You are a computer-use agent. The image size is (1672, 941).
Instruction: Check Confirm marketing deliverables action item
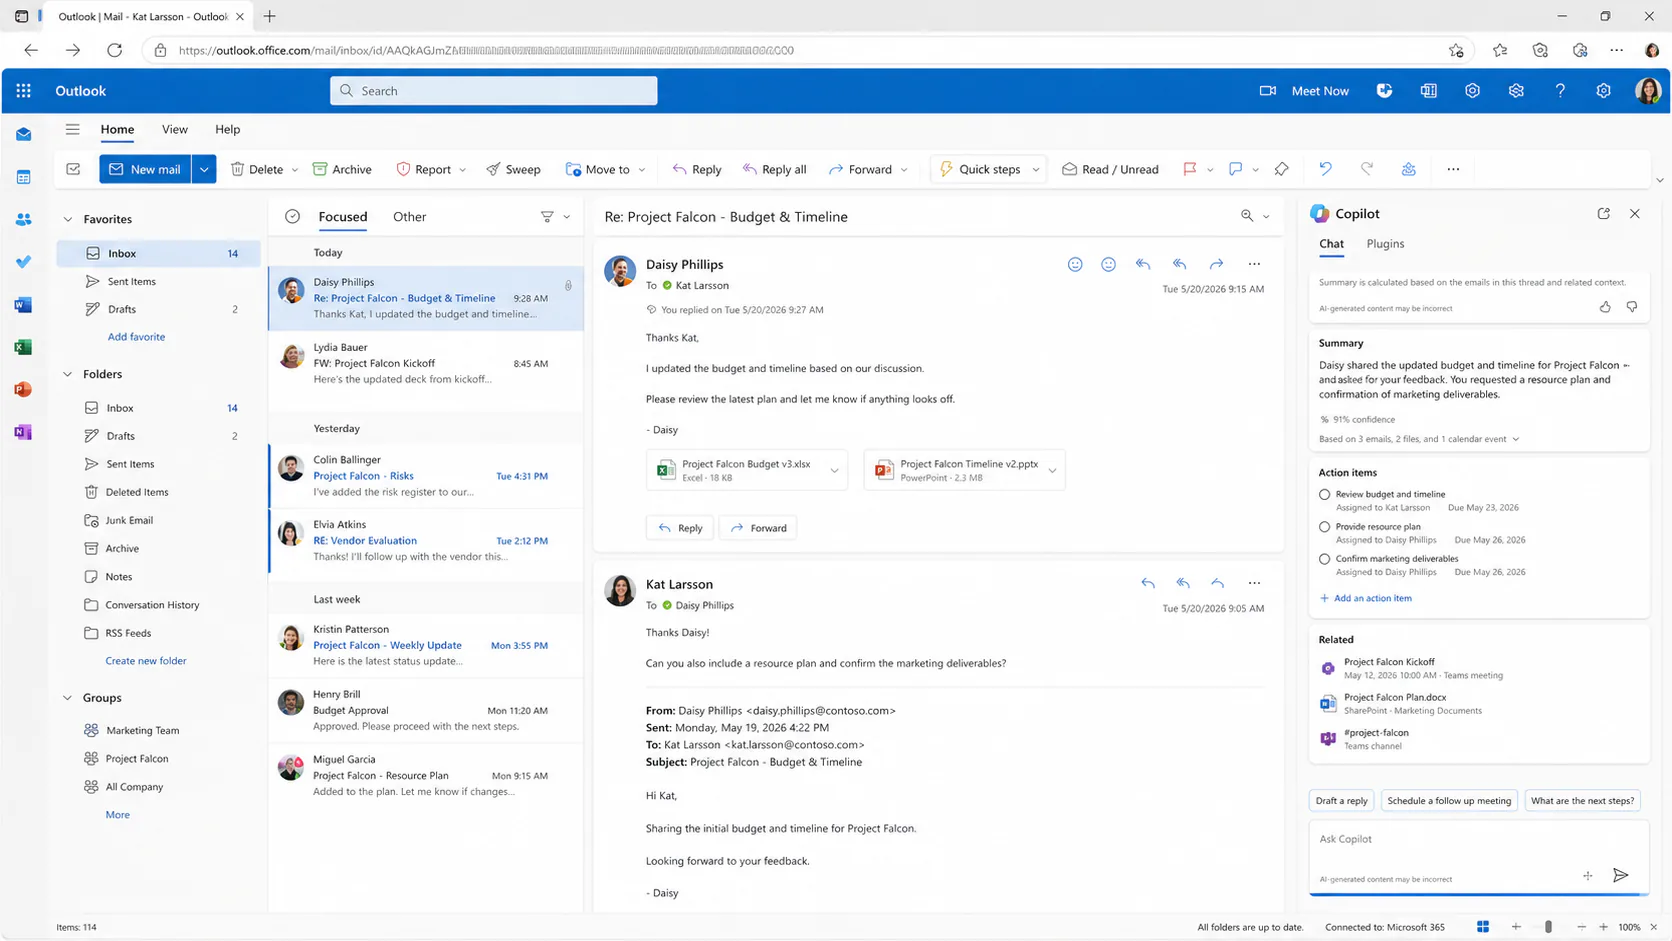click(1324, 559)
